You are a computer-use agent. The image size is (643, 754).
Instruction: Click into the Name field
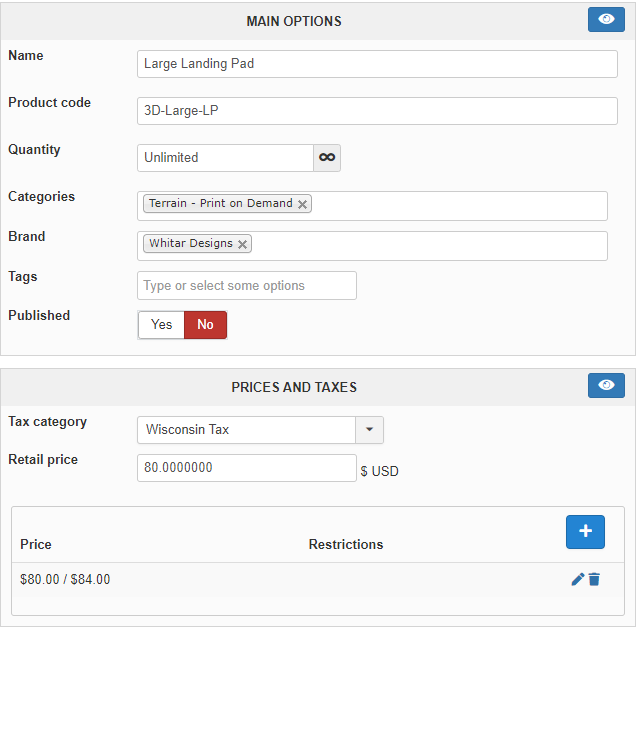pyautogui.click(x=377, y=64)
